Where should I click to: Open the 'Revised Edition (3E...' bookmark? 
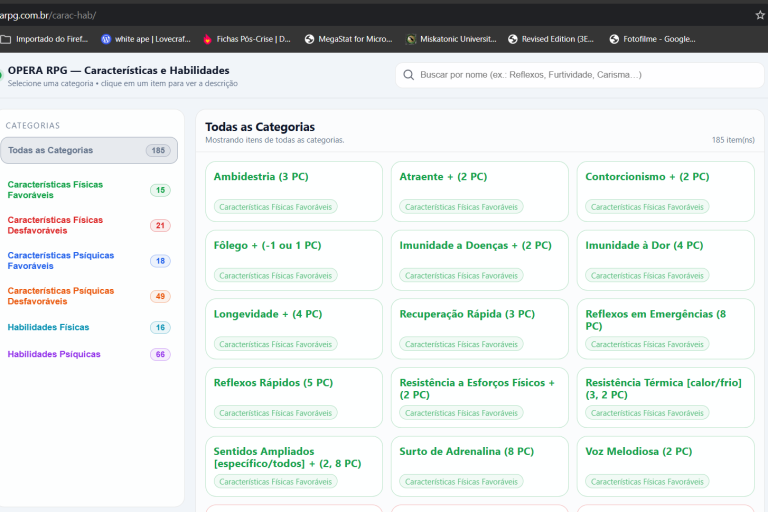(x=551, y=39)
